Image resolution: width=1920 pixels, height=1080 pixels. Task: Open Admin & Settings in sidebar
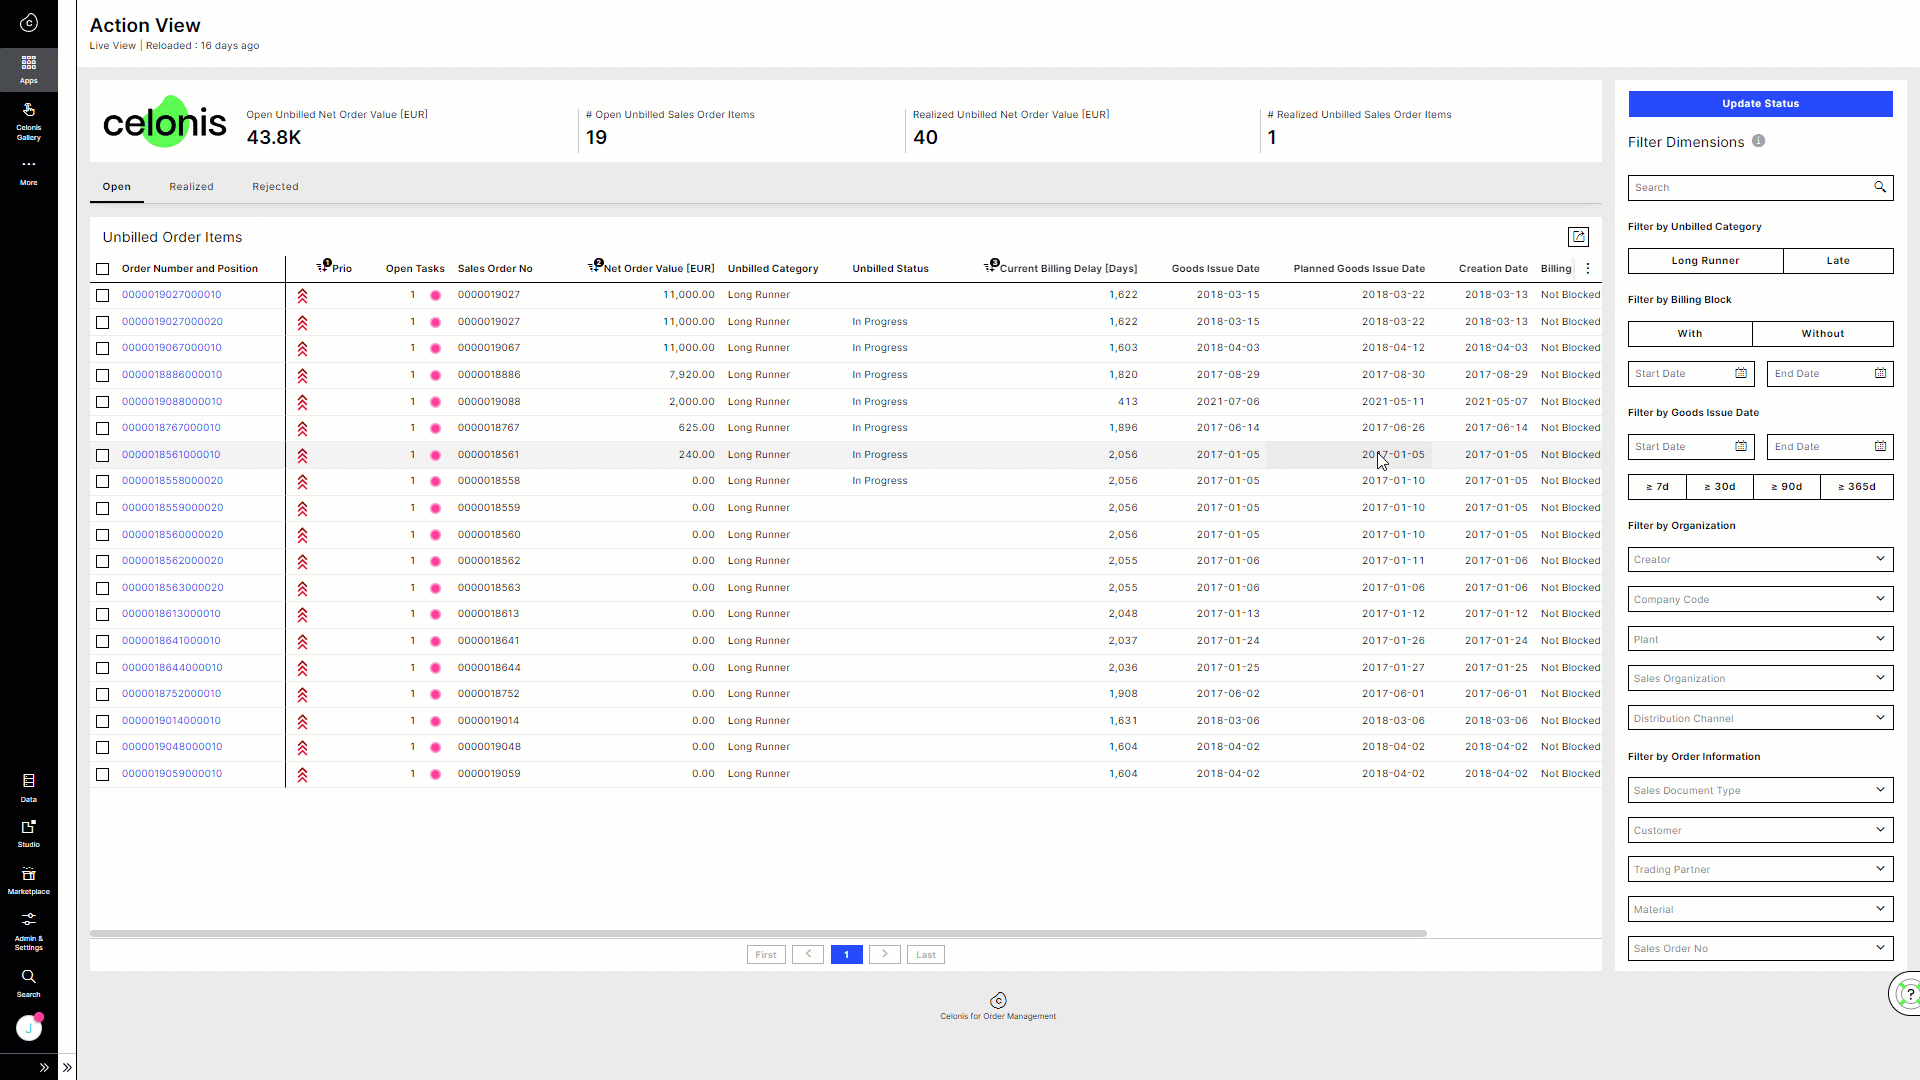pos(28,930)
